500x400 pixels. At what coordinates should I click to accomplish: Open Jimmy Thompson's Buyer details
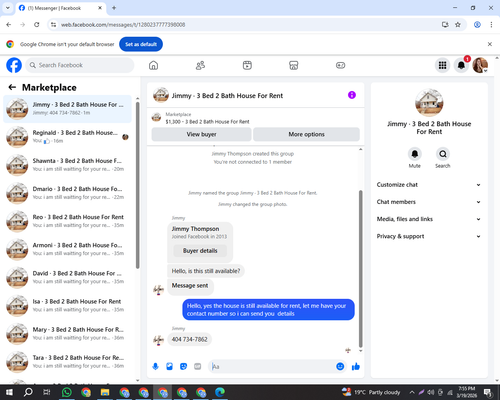pos(200,251)
